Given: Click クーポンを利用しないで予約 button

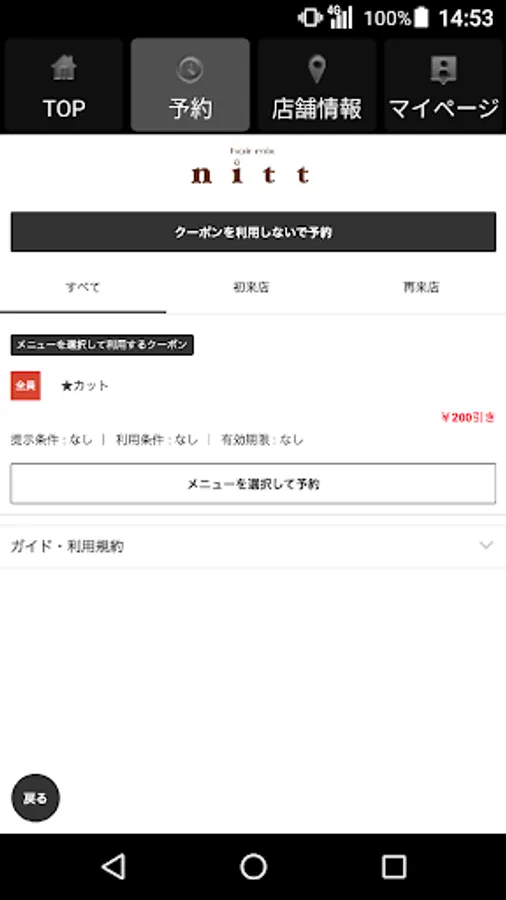Looking at the screenshot, I should point(253,232).
